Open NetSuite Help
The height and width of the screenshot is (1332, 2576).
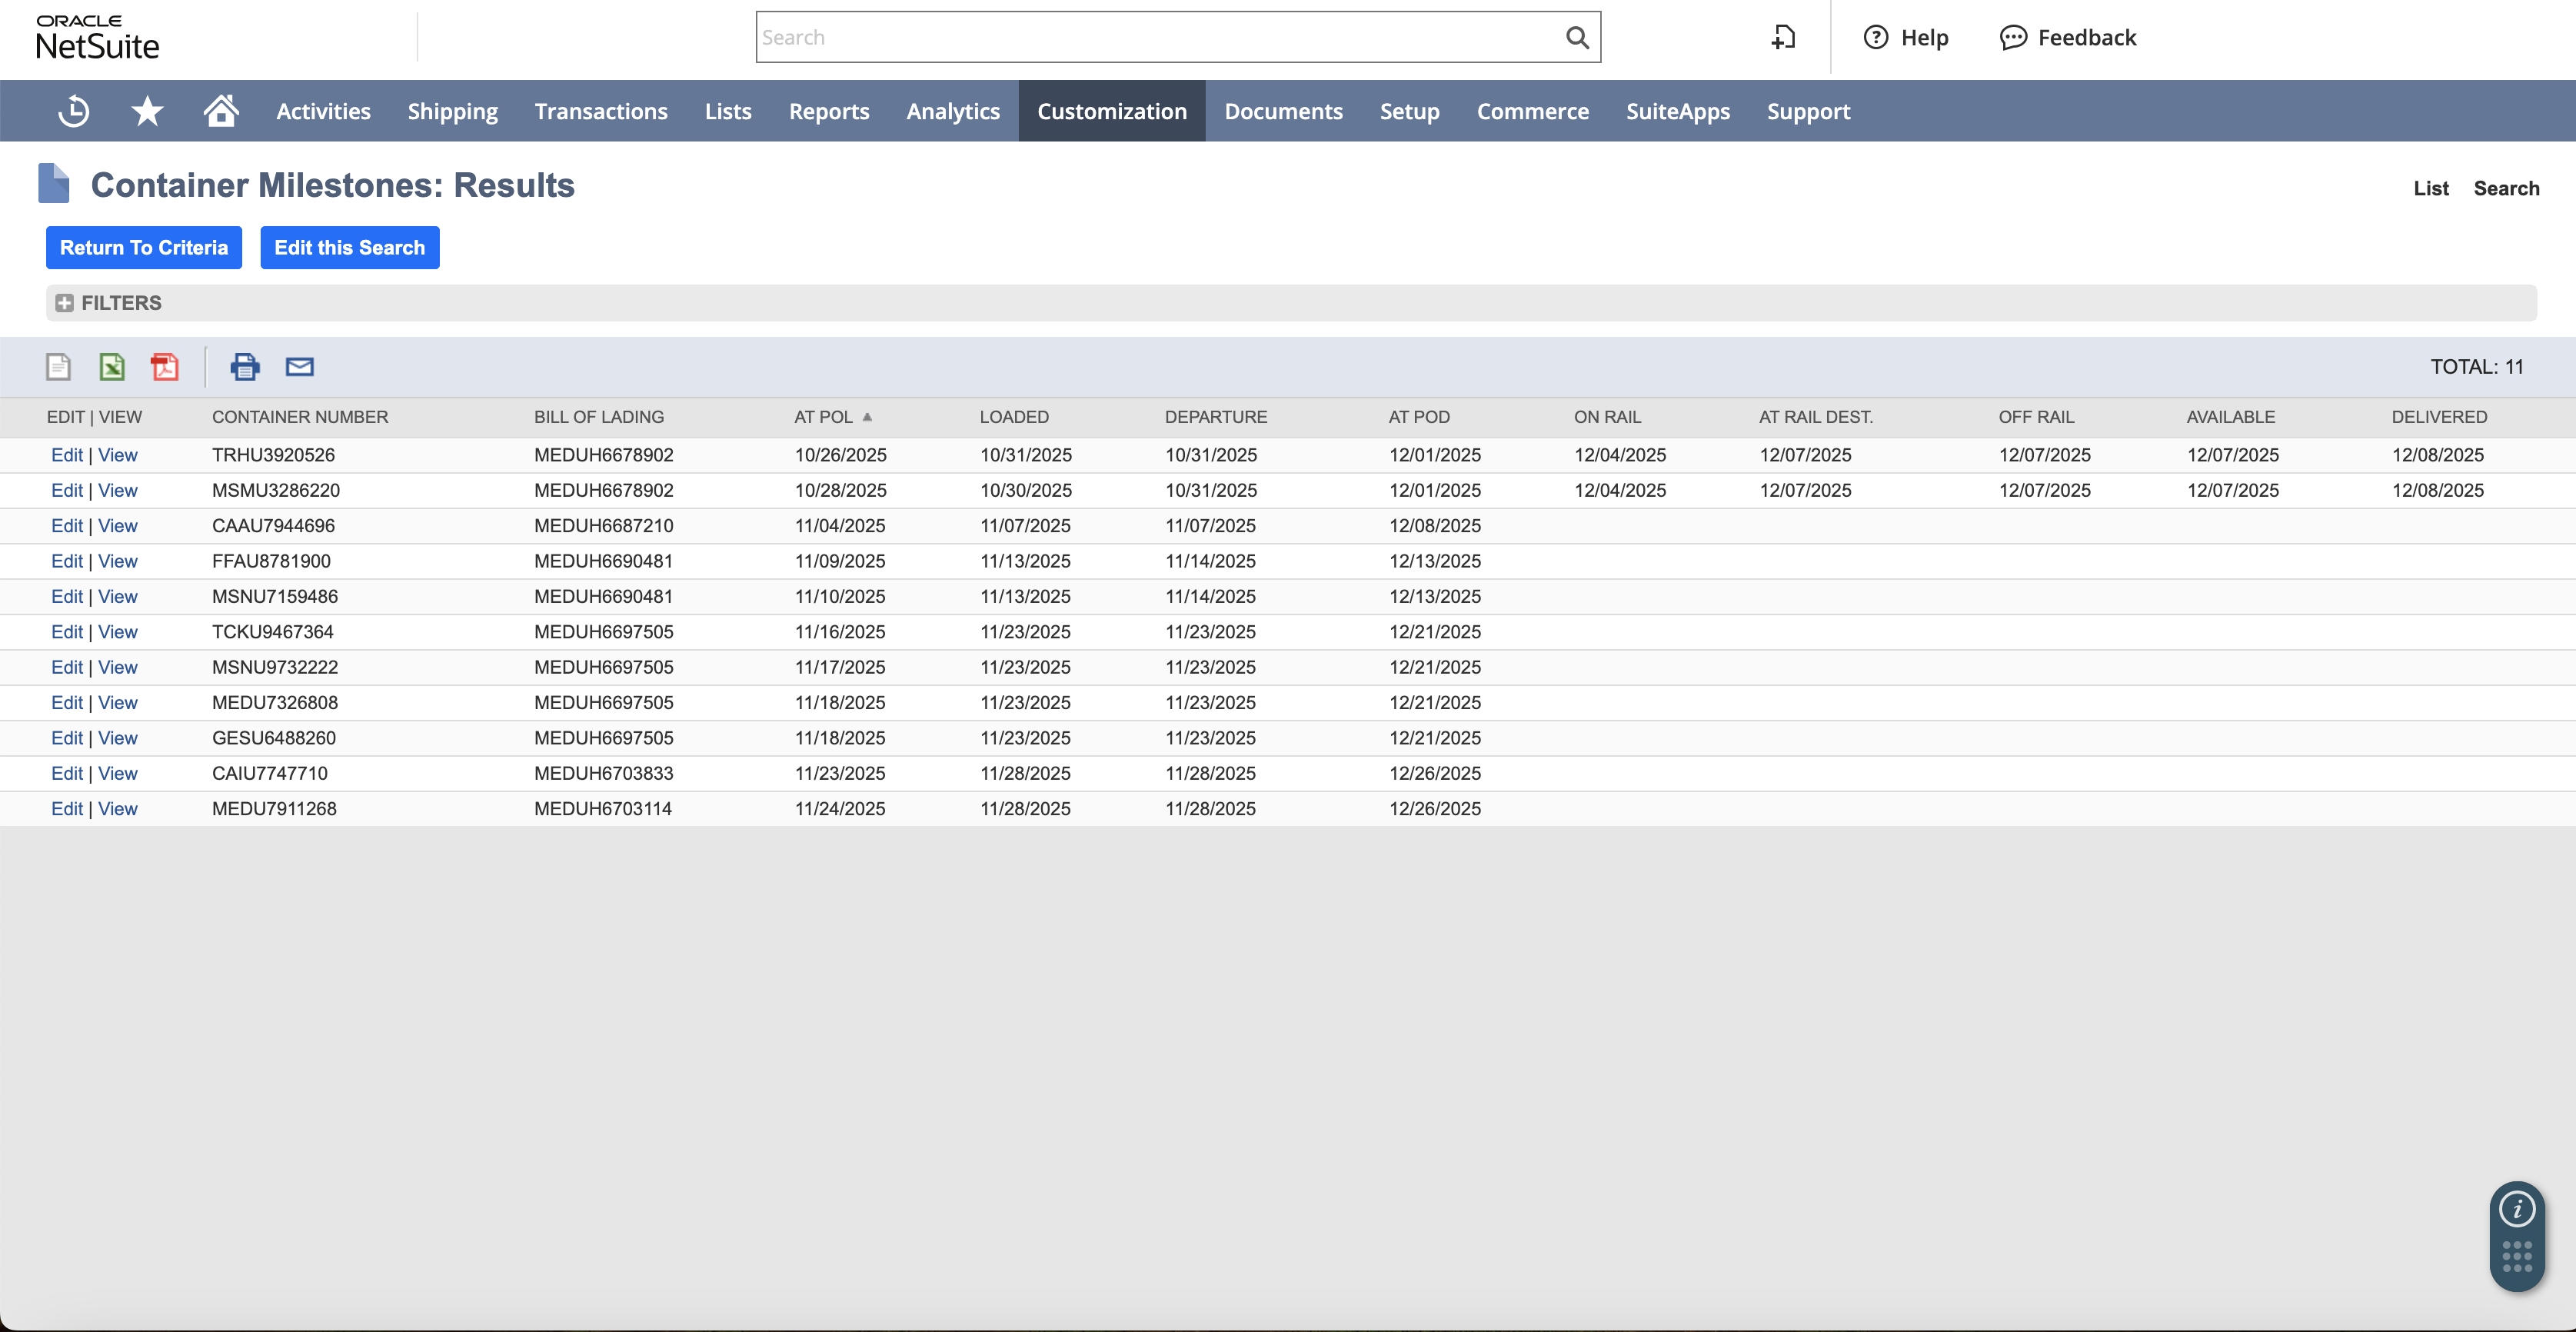pyautogui.click(x=1905, y=37)
